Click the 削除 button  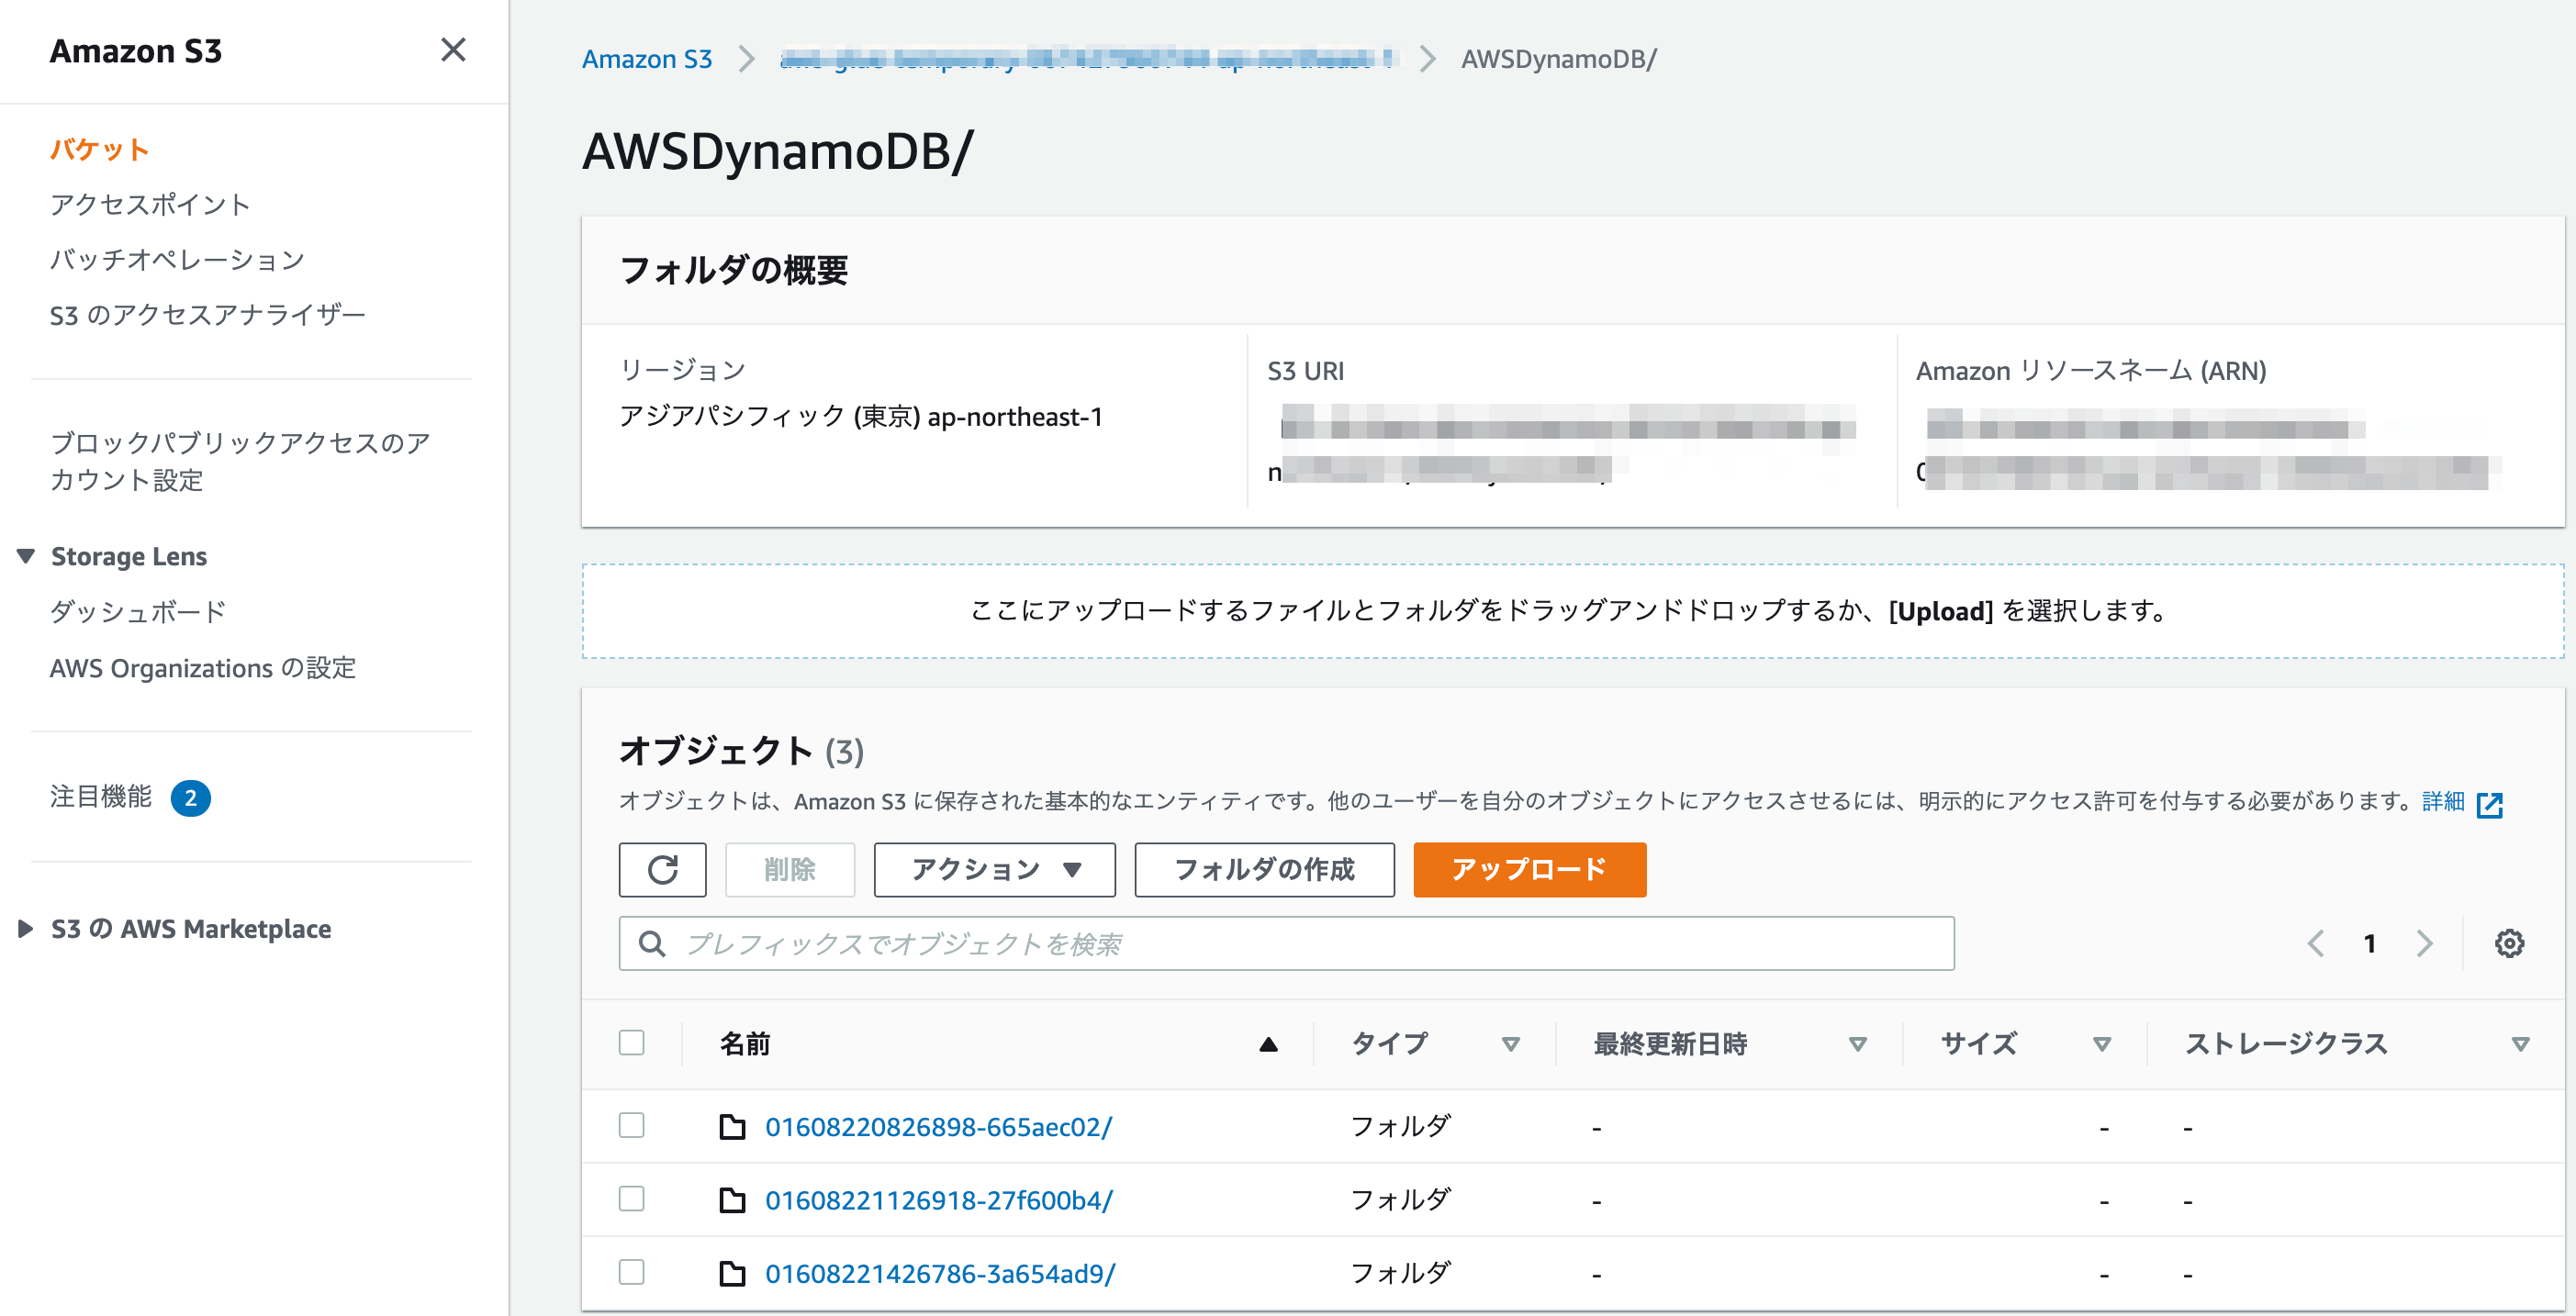click(x=789, y=869)
